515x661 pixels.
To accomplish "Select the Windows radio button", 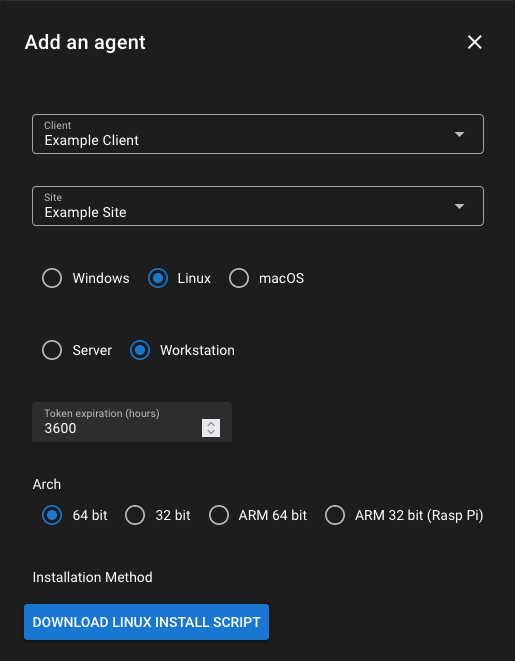I will [x=52, y=278].
